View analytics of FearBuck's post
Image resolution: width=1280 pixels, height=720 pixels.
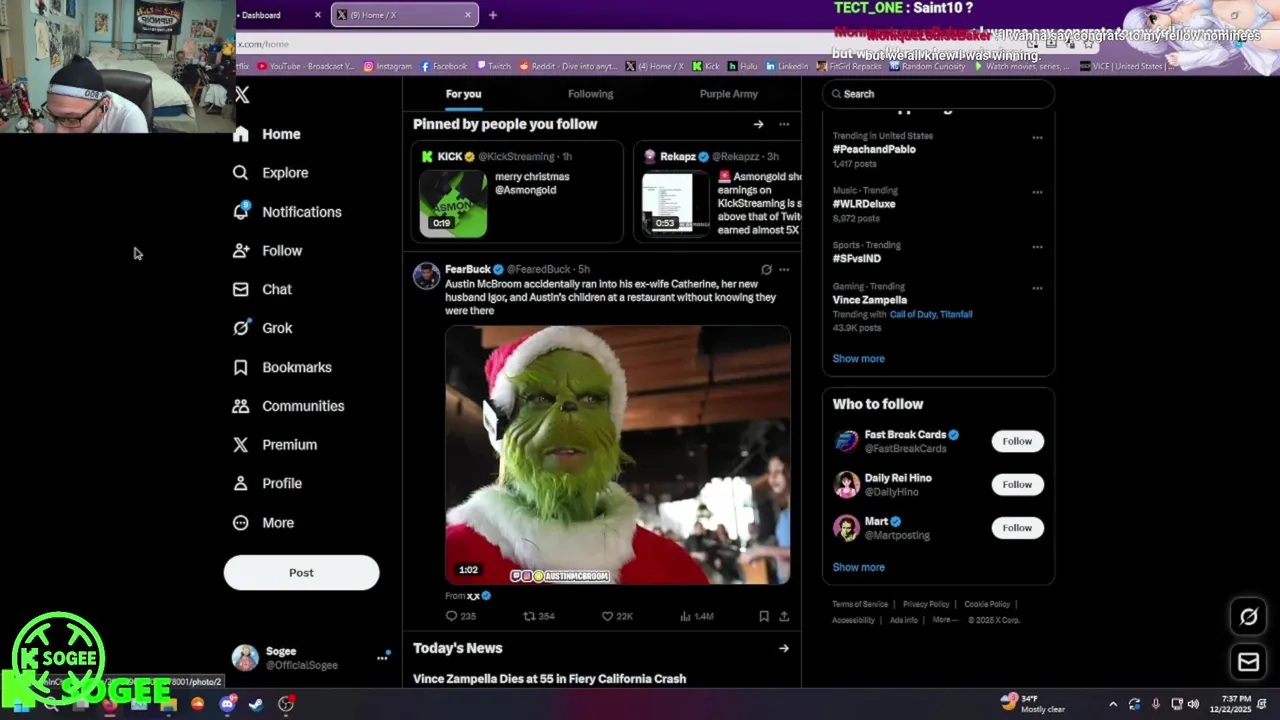coord(696,616)
